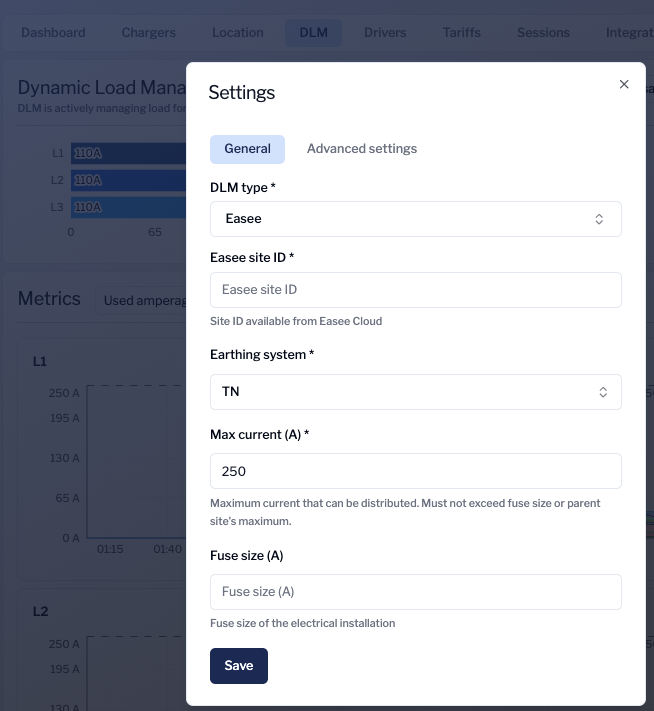The height and width of the screenshot is (711, 654).
Task: Click the chevron icon on TN selector
Action: tap(603, 392)
